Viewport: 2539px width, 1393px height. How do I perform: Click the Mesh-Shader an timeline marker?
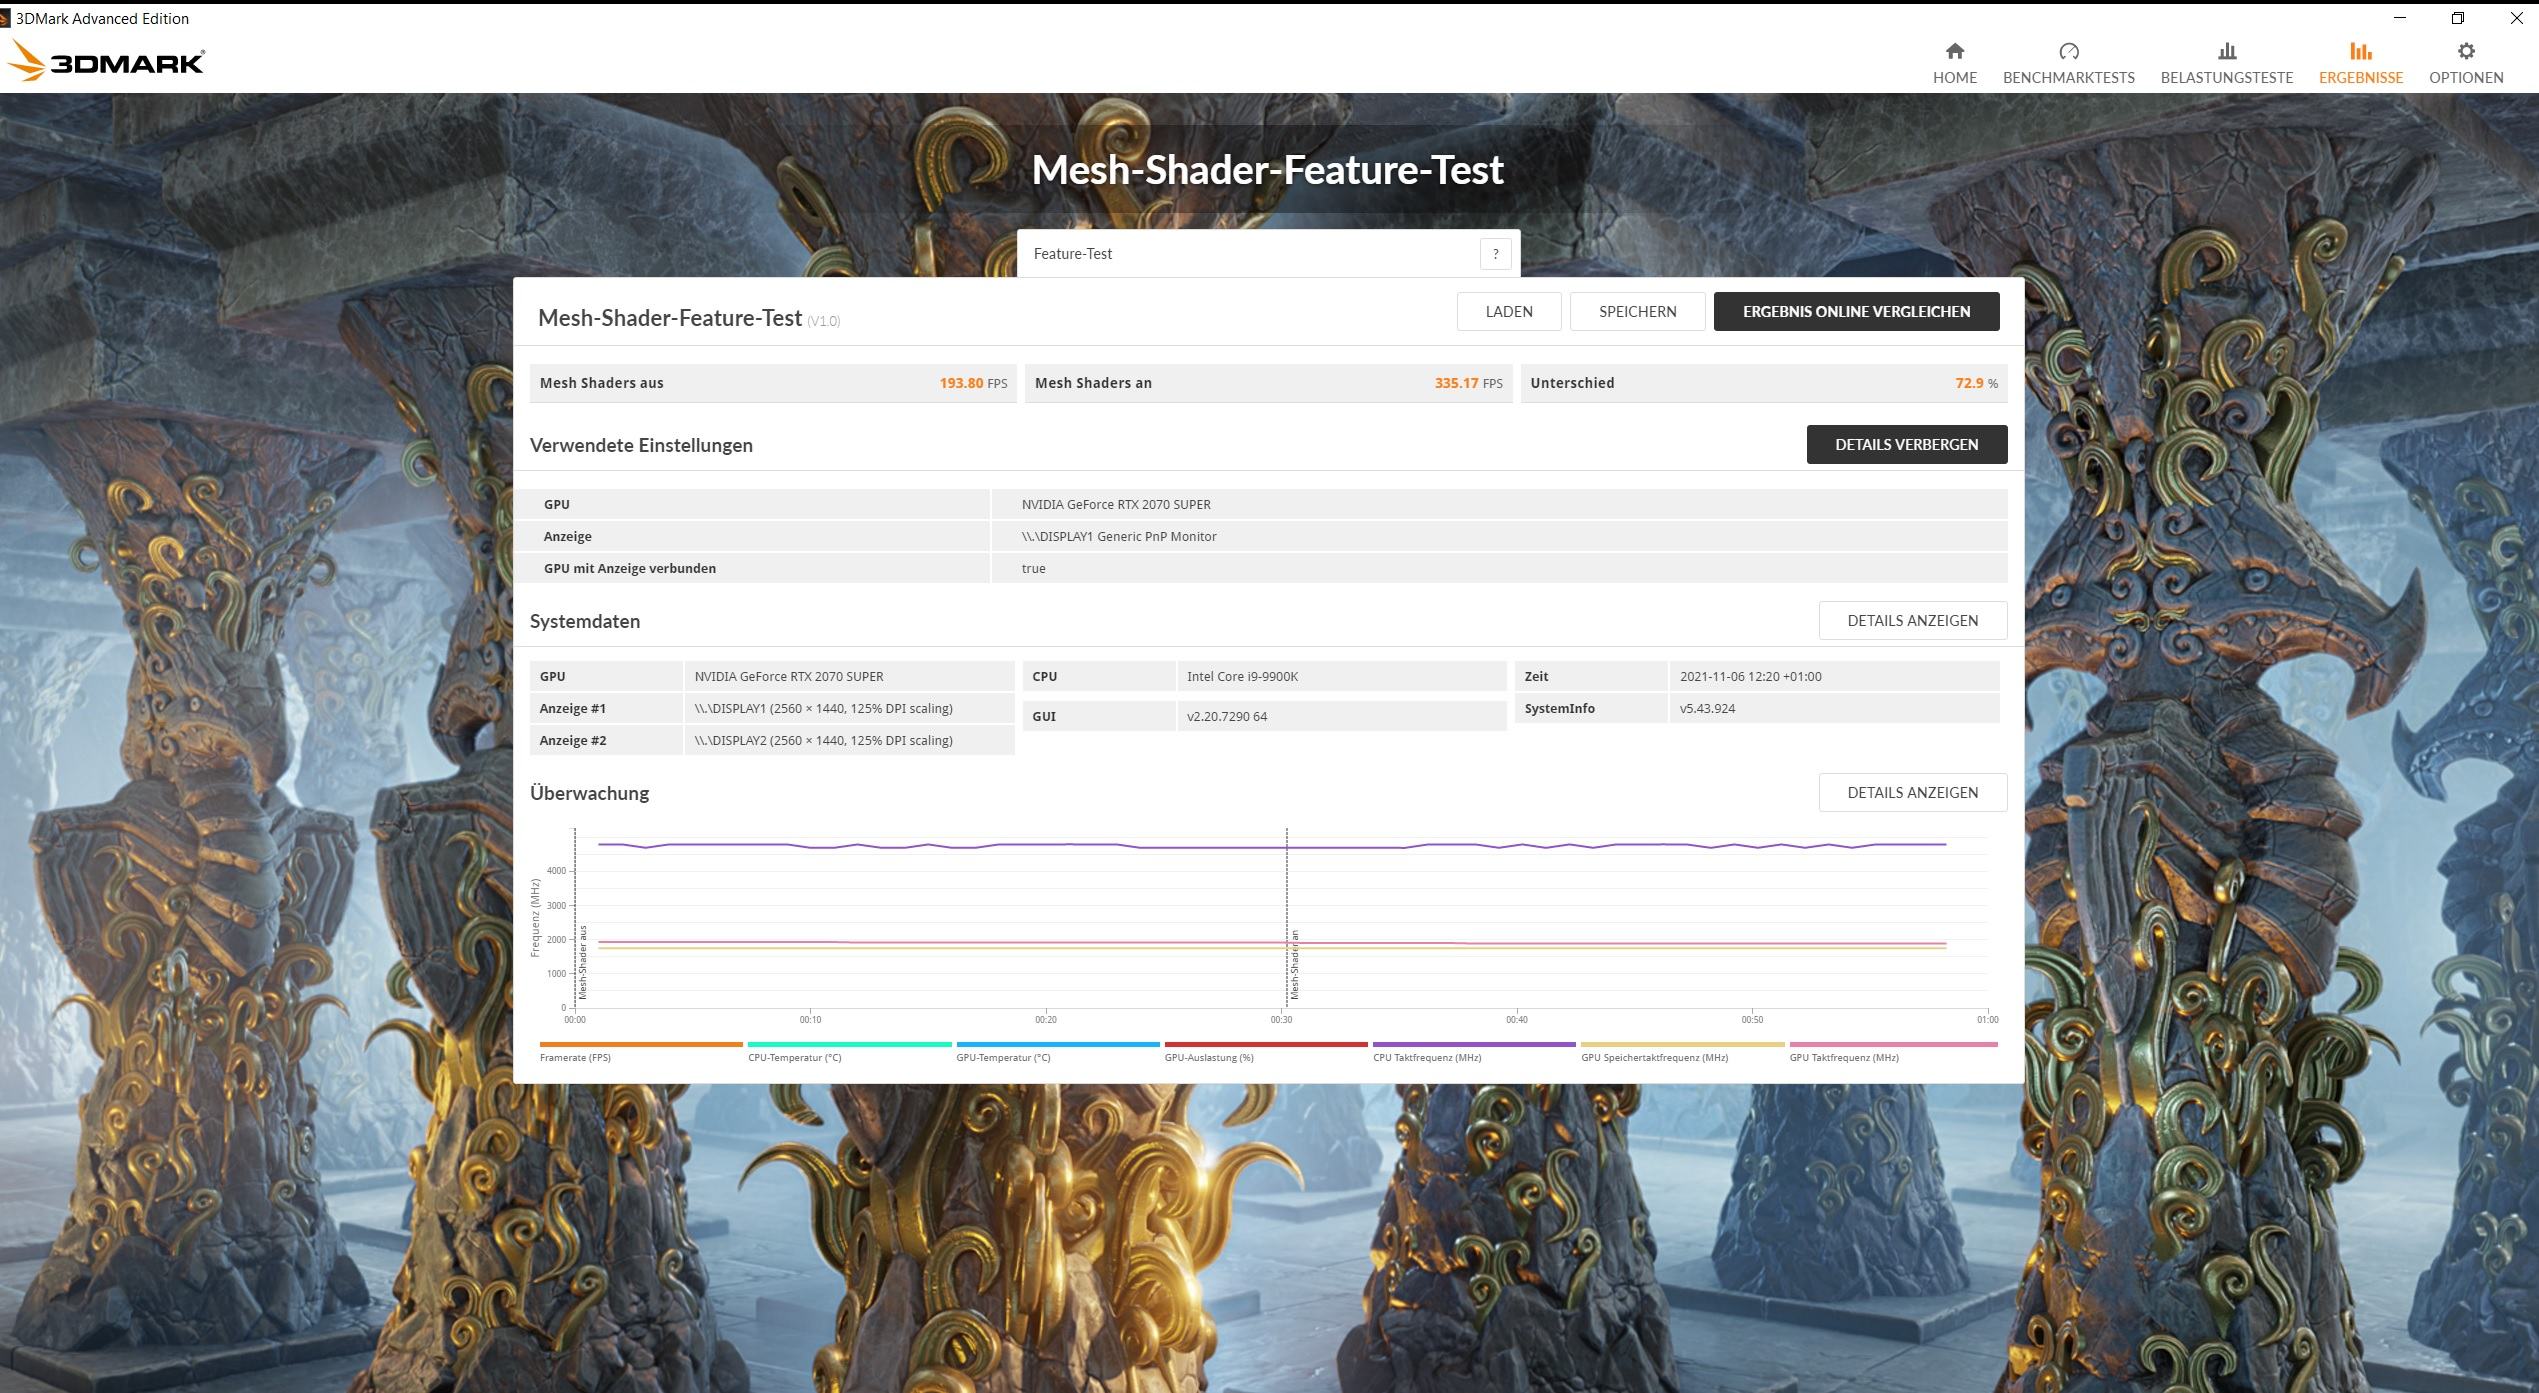tap(1294, 965)
